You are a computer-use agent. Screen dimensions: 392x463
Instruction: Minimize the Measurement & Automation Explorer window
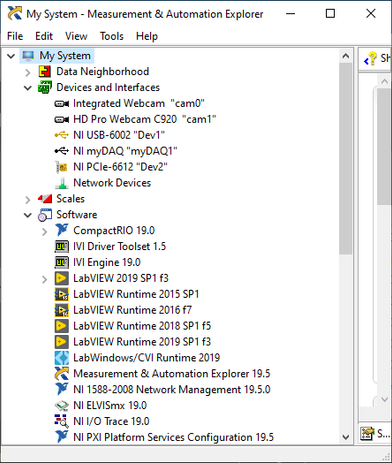coord(291,14)
